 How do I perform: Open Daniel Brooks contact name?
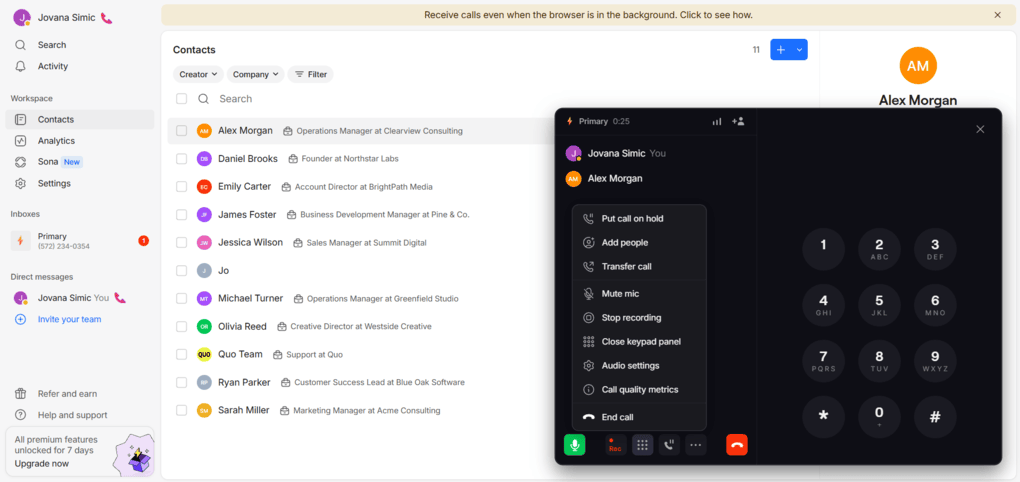click(248, 159)
